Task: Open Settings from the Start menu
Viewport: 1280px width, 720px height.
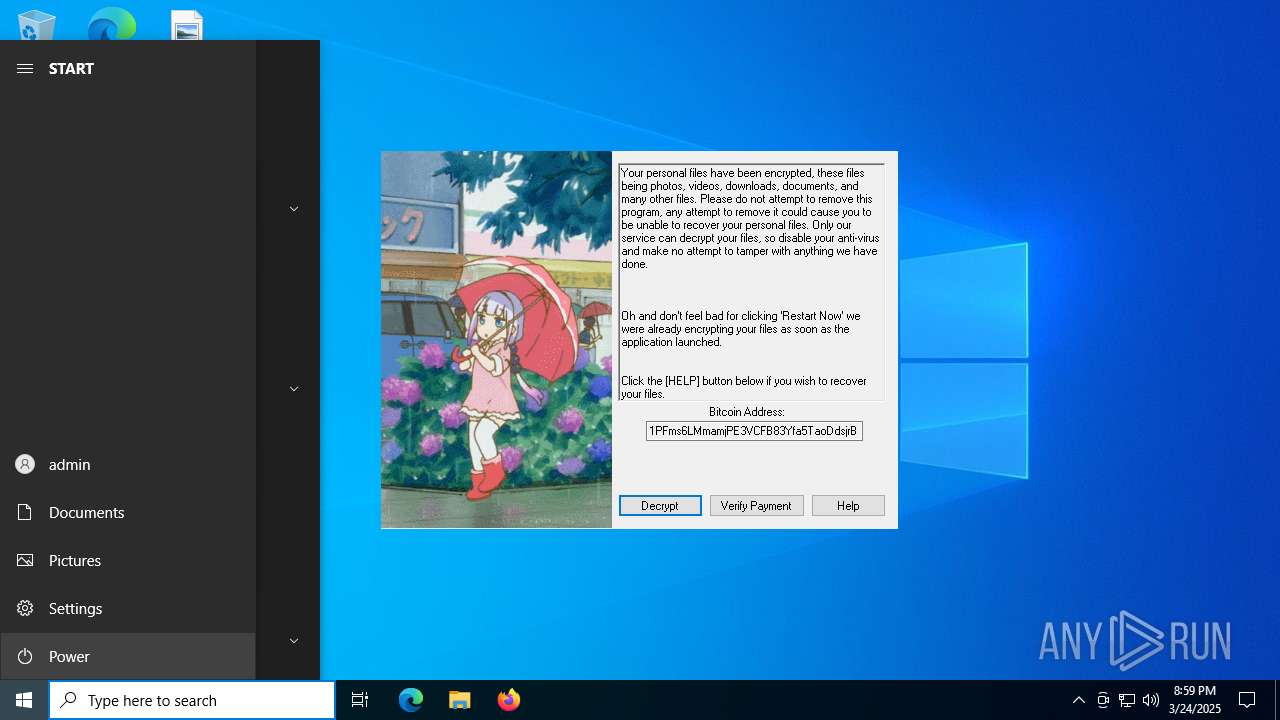Action: pyautogui.click(x=128, y=608)
